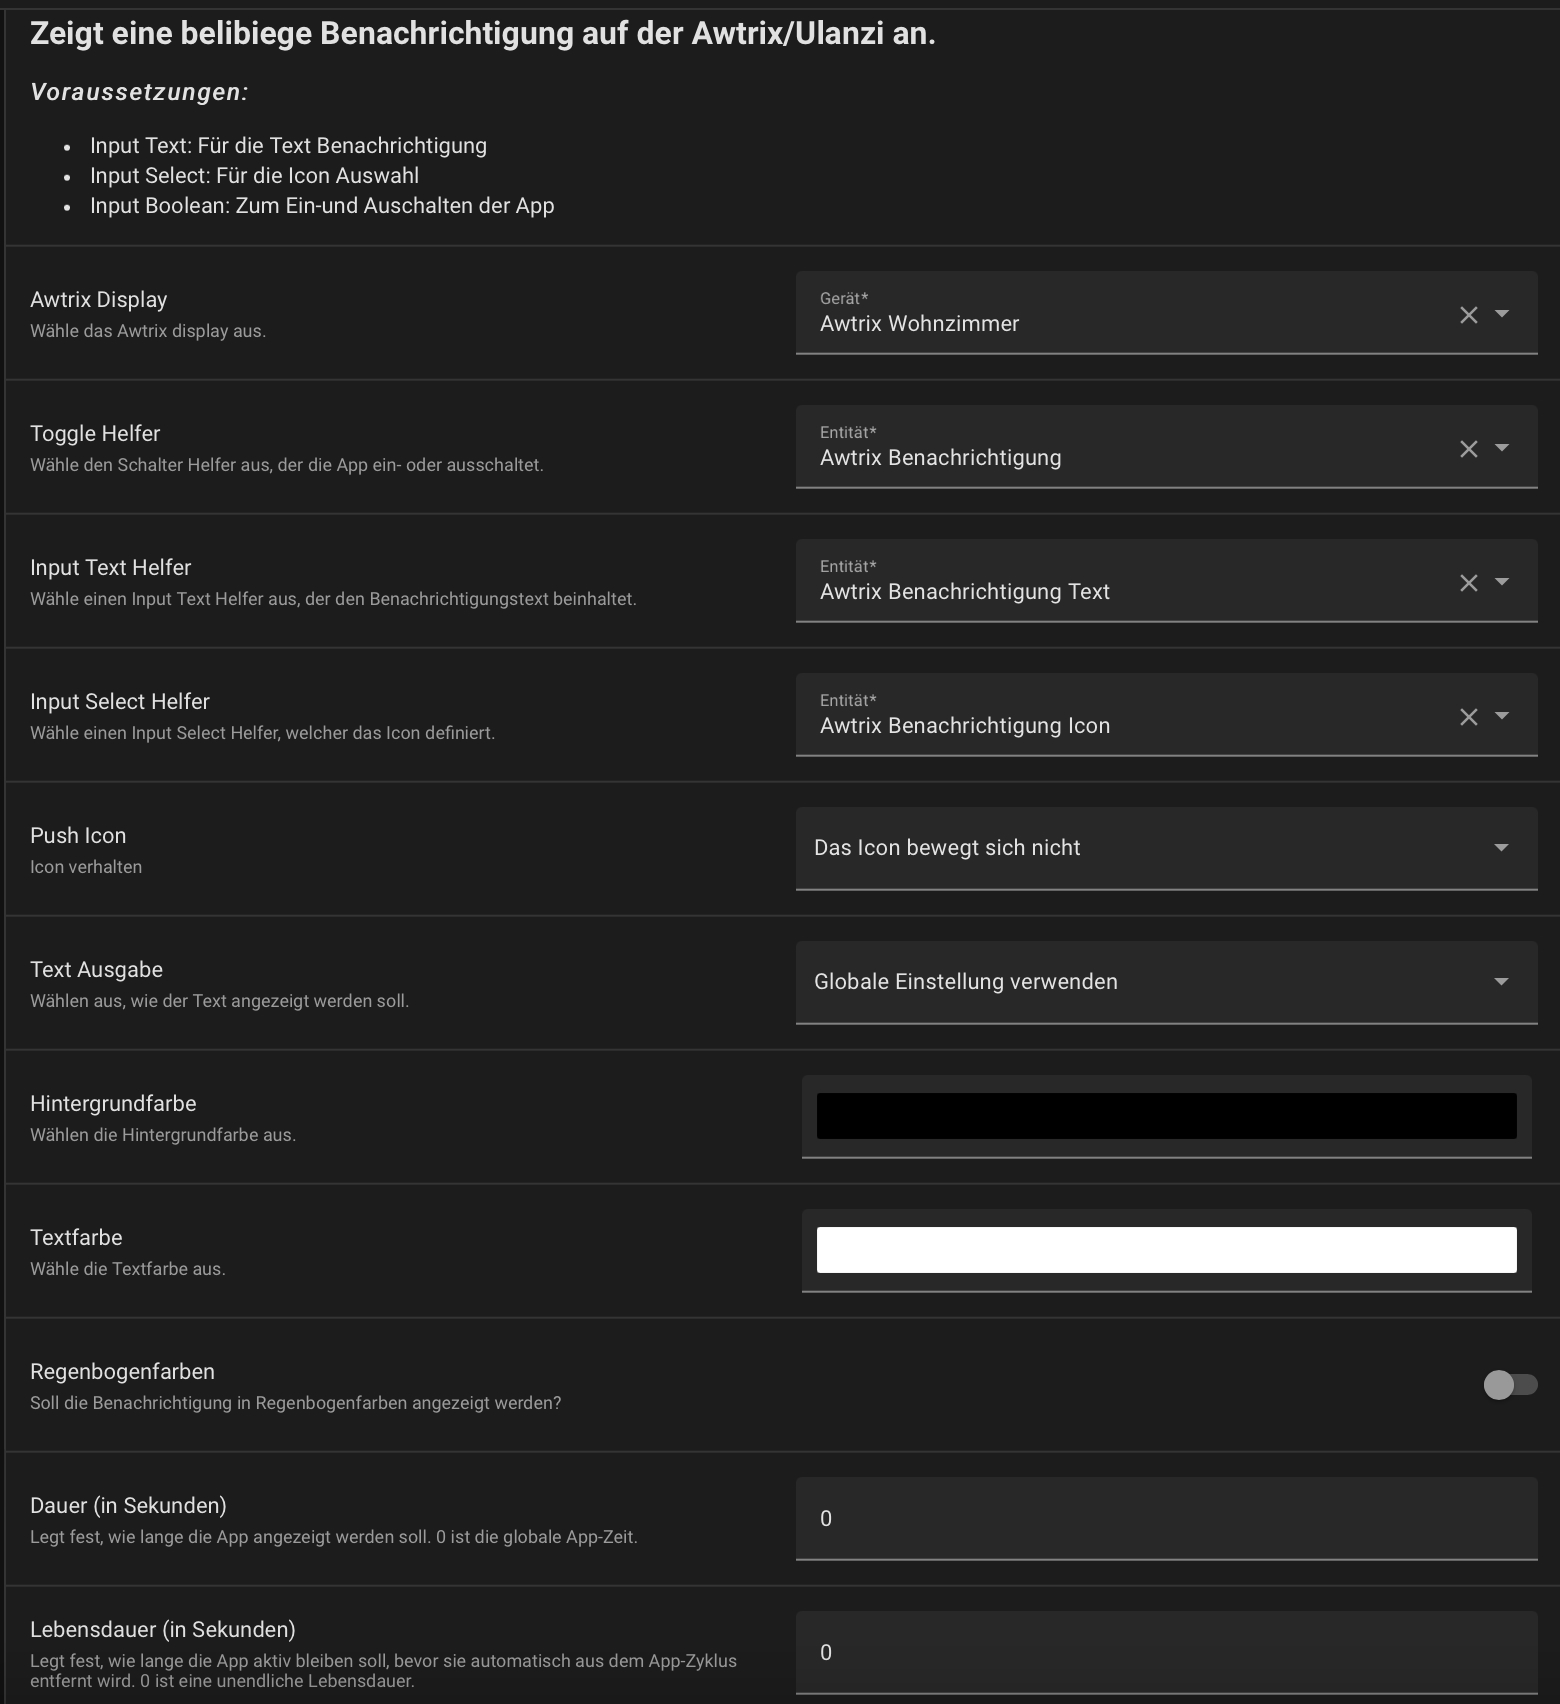The height and width of the screenshot is (1704, 1560).
Task: Clear the Awtrix Benachrichtigung toggle entity
Action: [x=1468, y=449]
